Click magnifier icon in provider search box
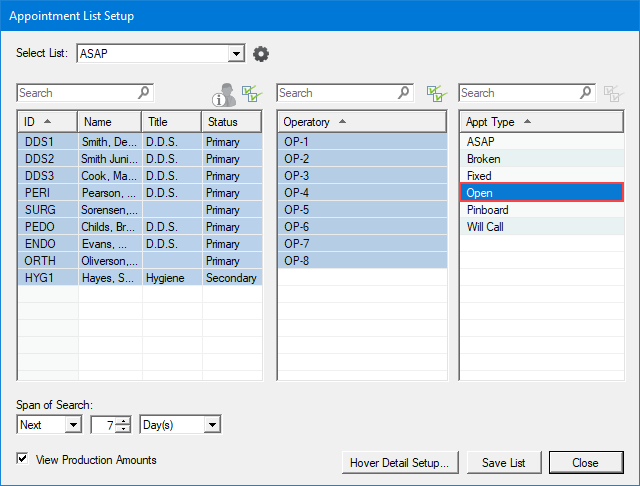The image size is (640, 486). click(144, 93)
